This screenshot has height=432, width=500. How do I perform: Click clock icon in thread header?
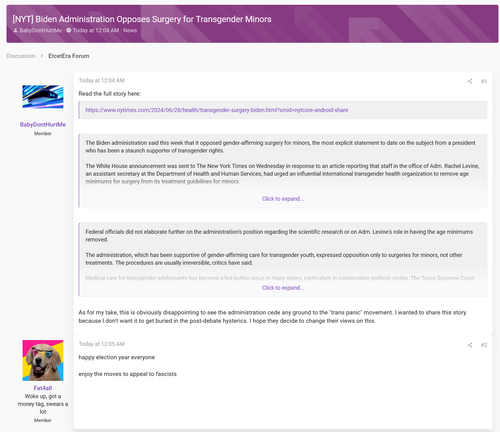pyautogui.click(x=69, y=30)
